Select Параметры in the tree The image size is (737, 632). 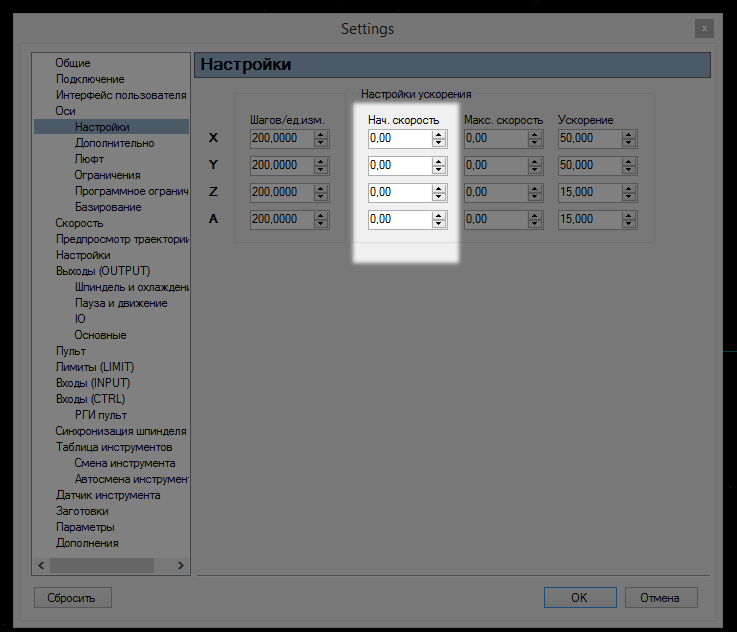tap(85, 527)
